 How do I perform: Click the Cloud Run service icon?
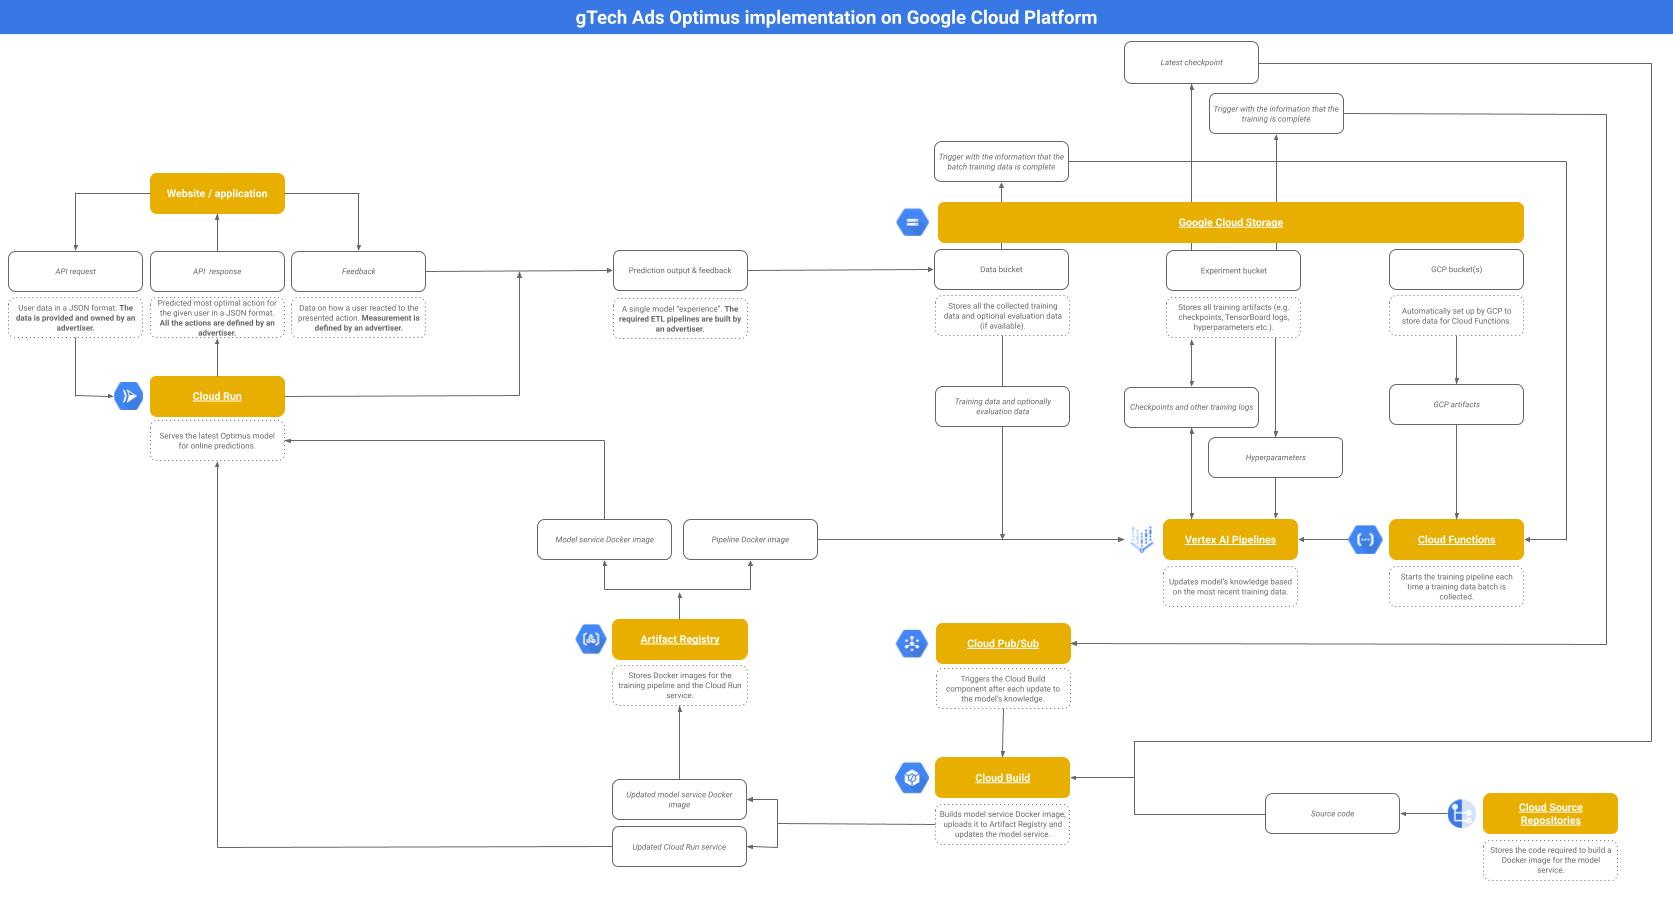click(128, 396)
